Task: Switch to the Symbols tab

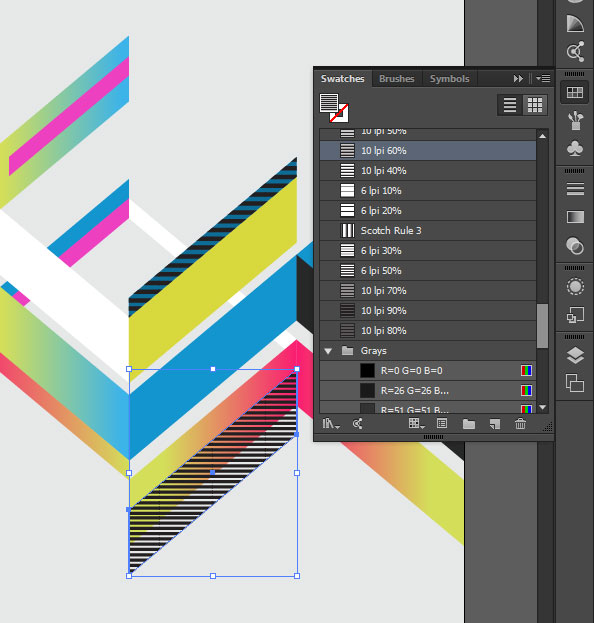Action: coord(449,79)
